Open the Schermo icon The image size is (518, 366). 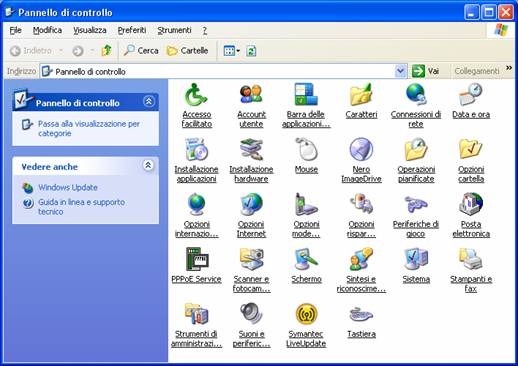tap(306, 259)
